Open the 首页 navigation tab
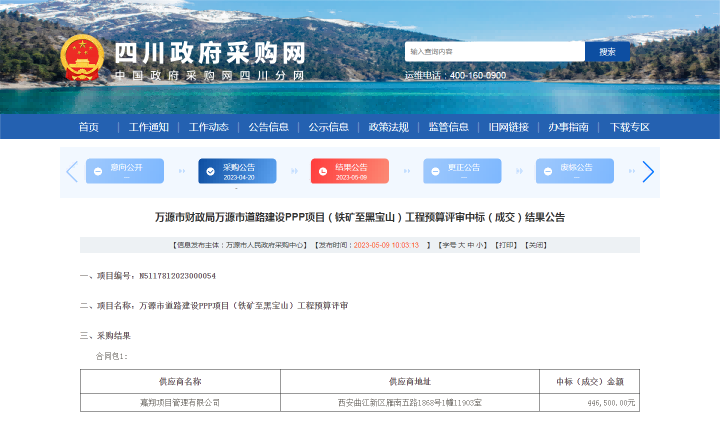 tap(89, 127)
